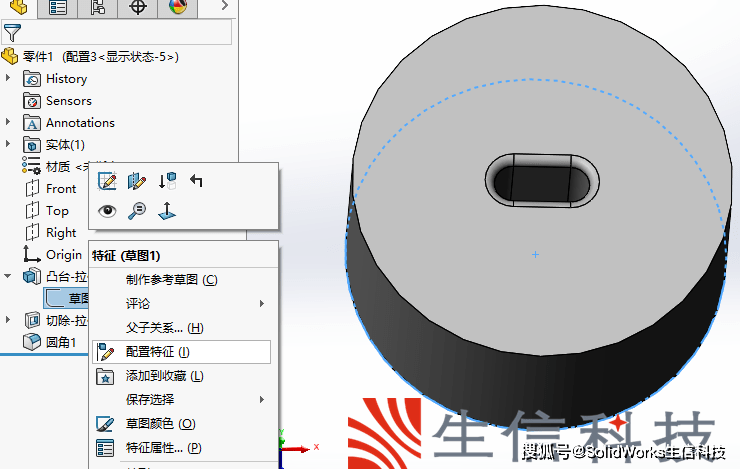Click the feature tree filter funnel icon
The image size is (740, 469).
point(12,32)
